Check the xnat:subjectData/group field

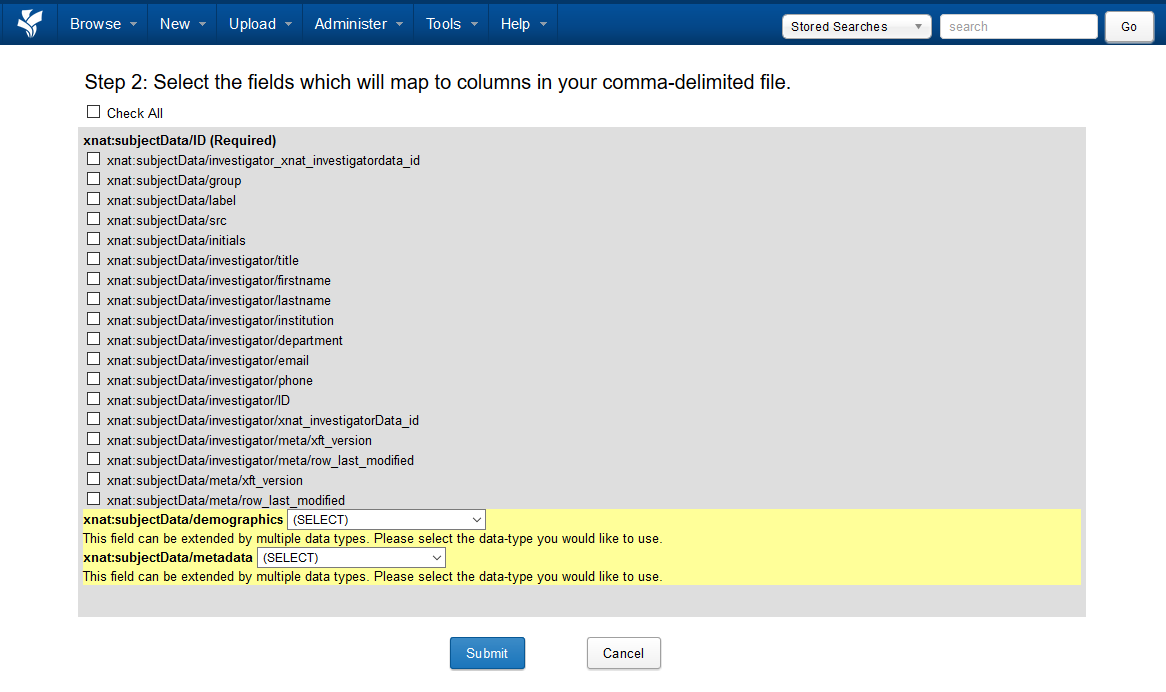pyautogui.click(x=94, y=179)
